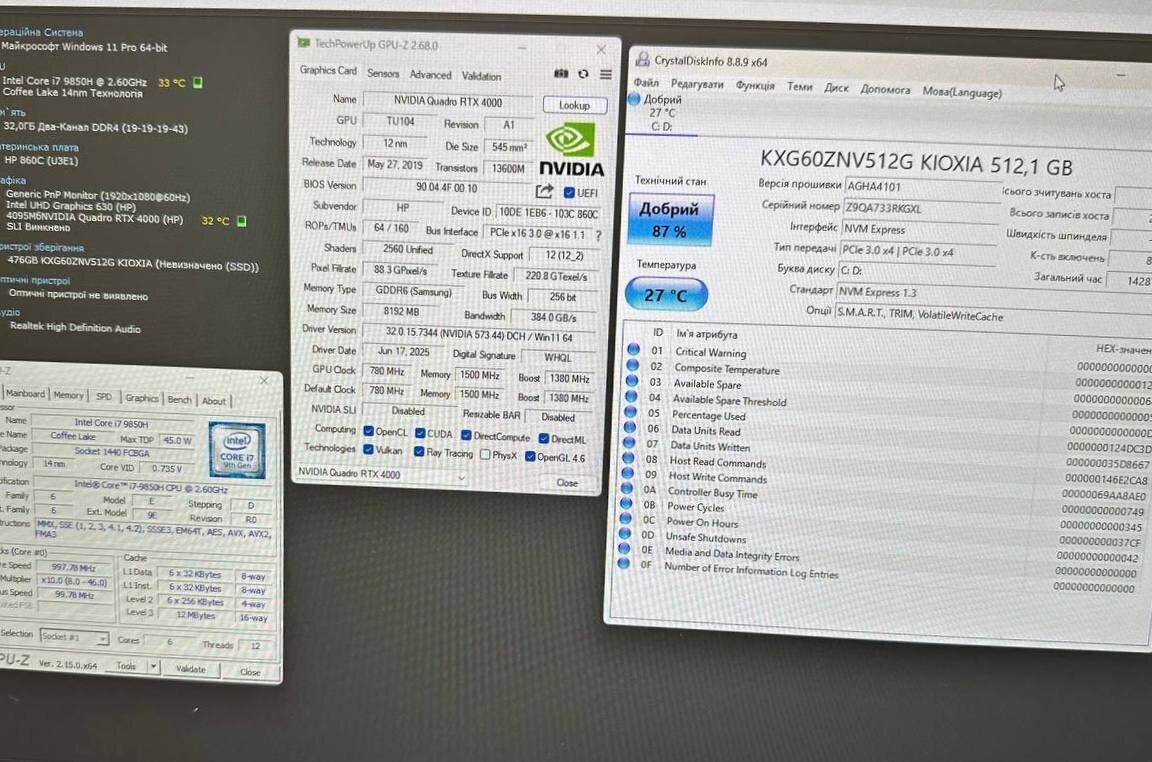The image size is (1152, 762).
Task: Open the GPU-Z hamburger menu
Action: click(x=606, y=74)
